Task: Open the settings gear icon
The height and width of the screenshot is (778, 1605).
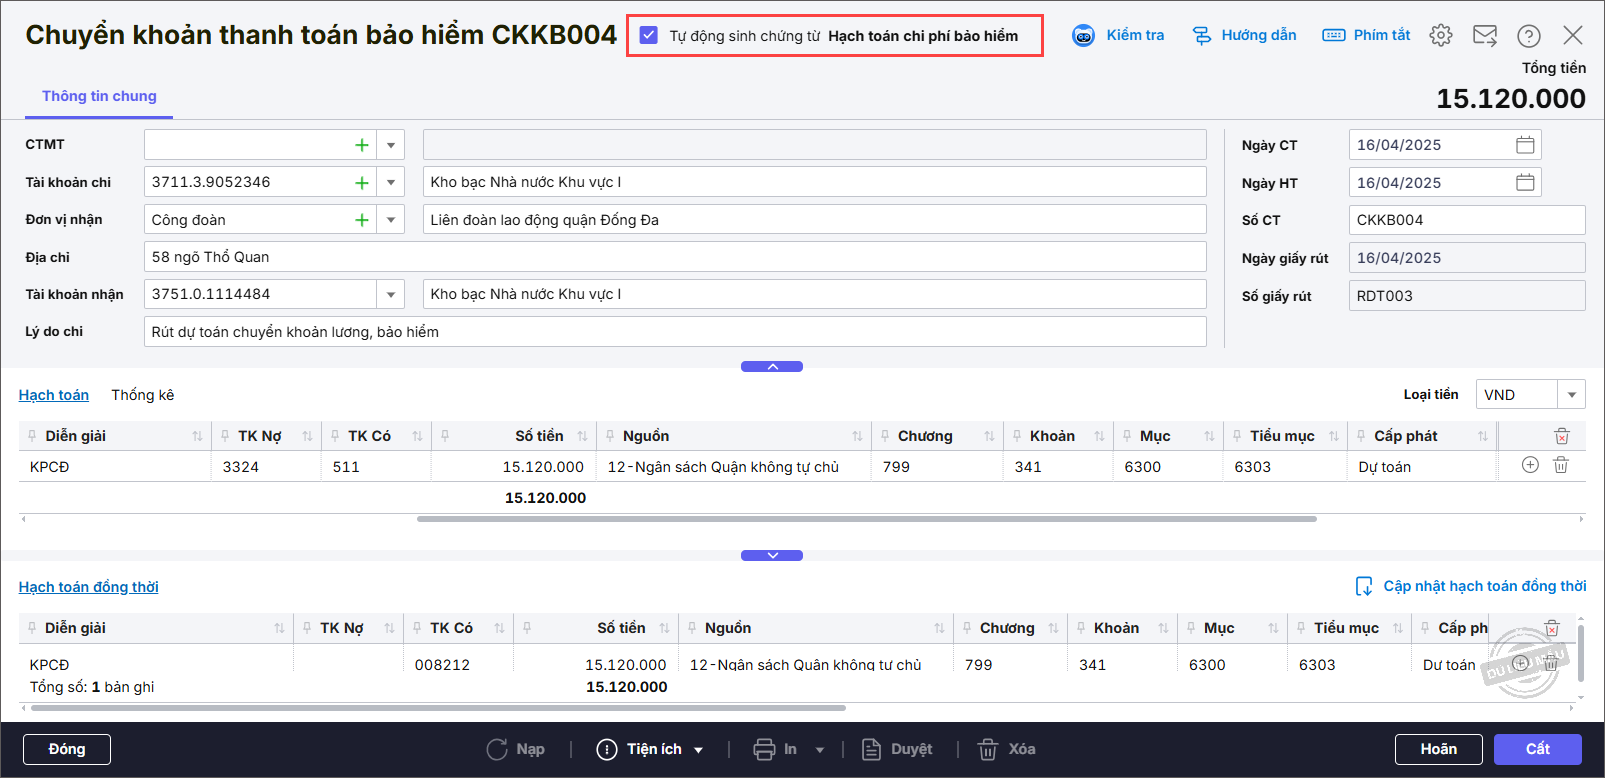Action: pyautogui.click(x=1441, y=35)
